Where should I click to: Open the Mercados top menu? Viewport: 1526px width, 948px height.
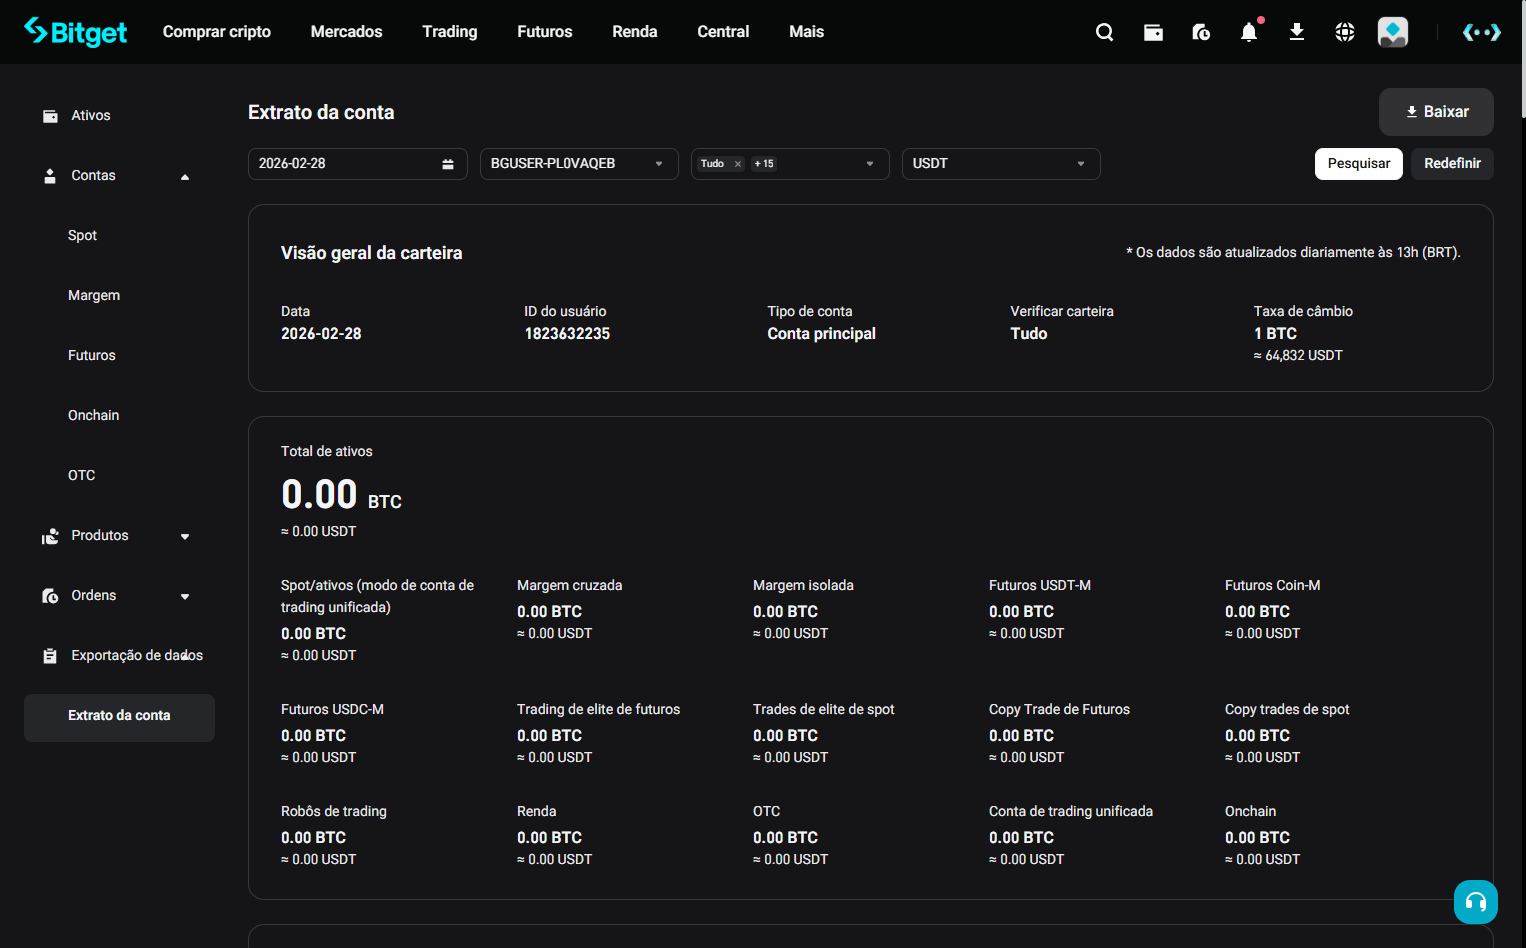[347, 32]
